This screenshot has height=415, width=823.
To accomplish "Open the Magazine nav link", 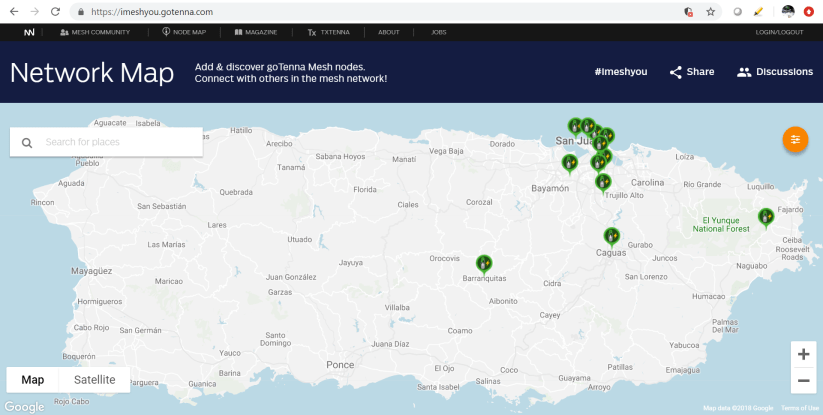I will tap(258, 32).
